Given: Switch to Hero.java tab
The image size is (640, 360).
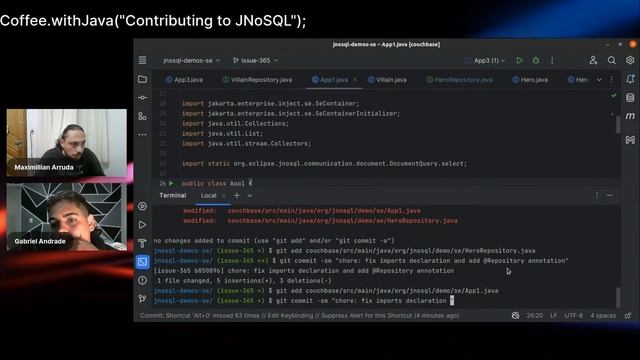Looking at the screenshot, I should pos(530,80).
